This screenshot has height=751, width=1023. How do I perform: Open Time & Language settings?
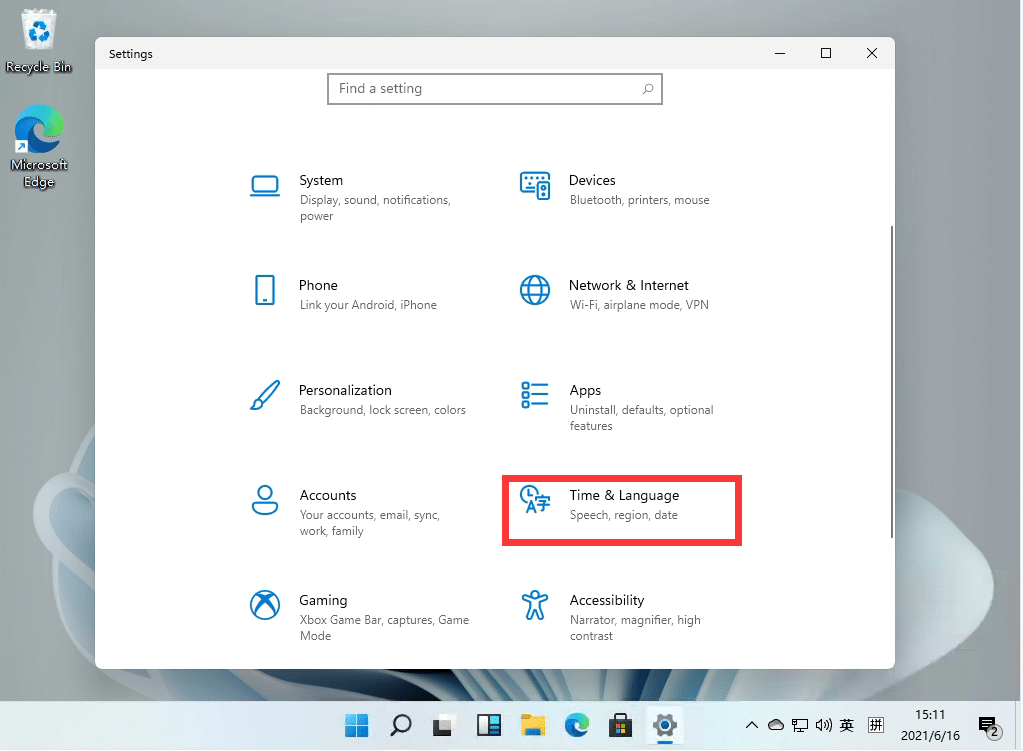[x=622, y=510]
